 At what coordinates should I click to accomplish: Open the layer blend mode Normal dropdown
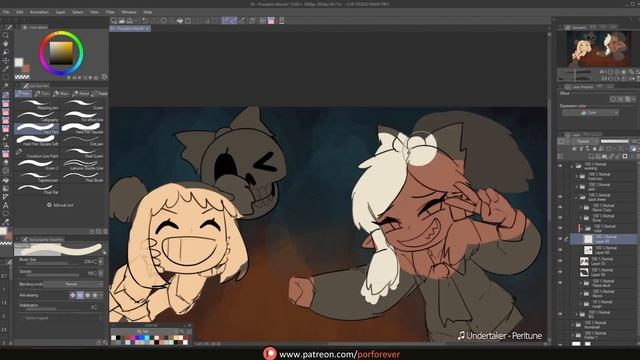(x=586, y=141)
